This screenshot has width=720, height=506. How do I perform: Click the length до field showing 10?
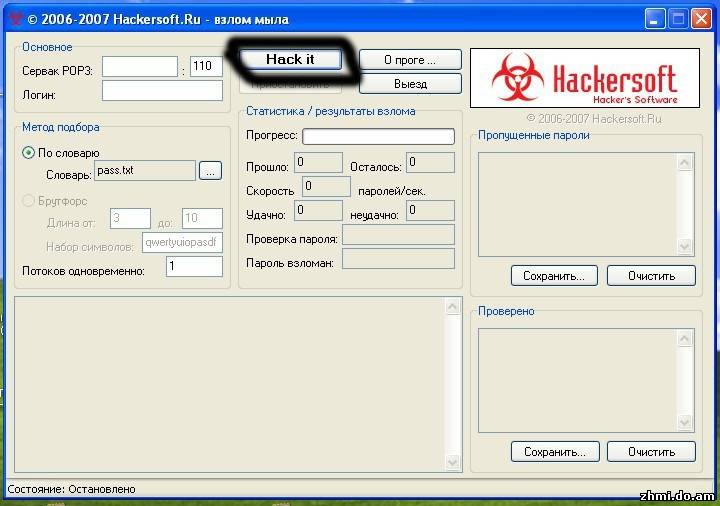point(202,218)
